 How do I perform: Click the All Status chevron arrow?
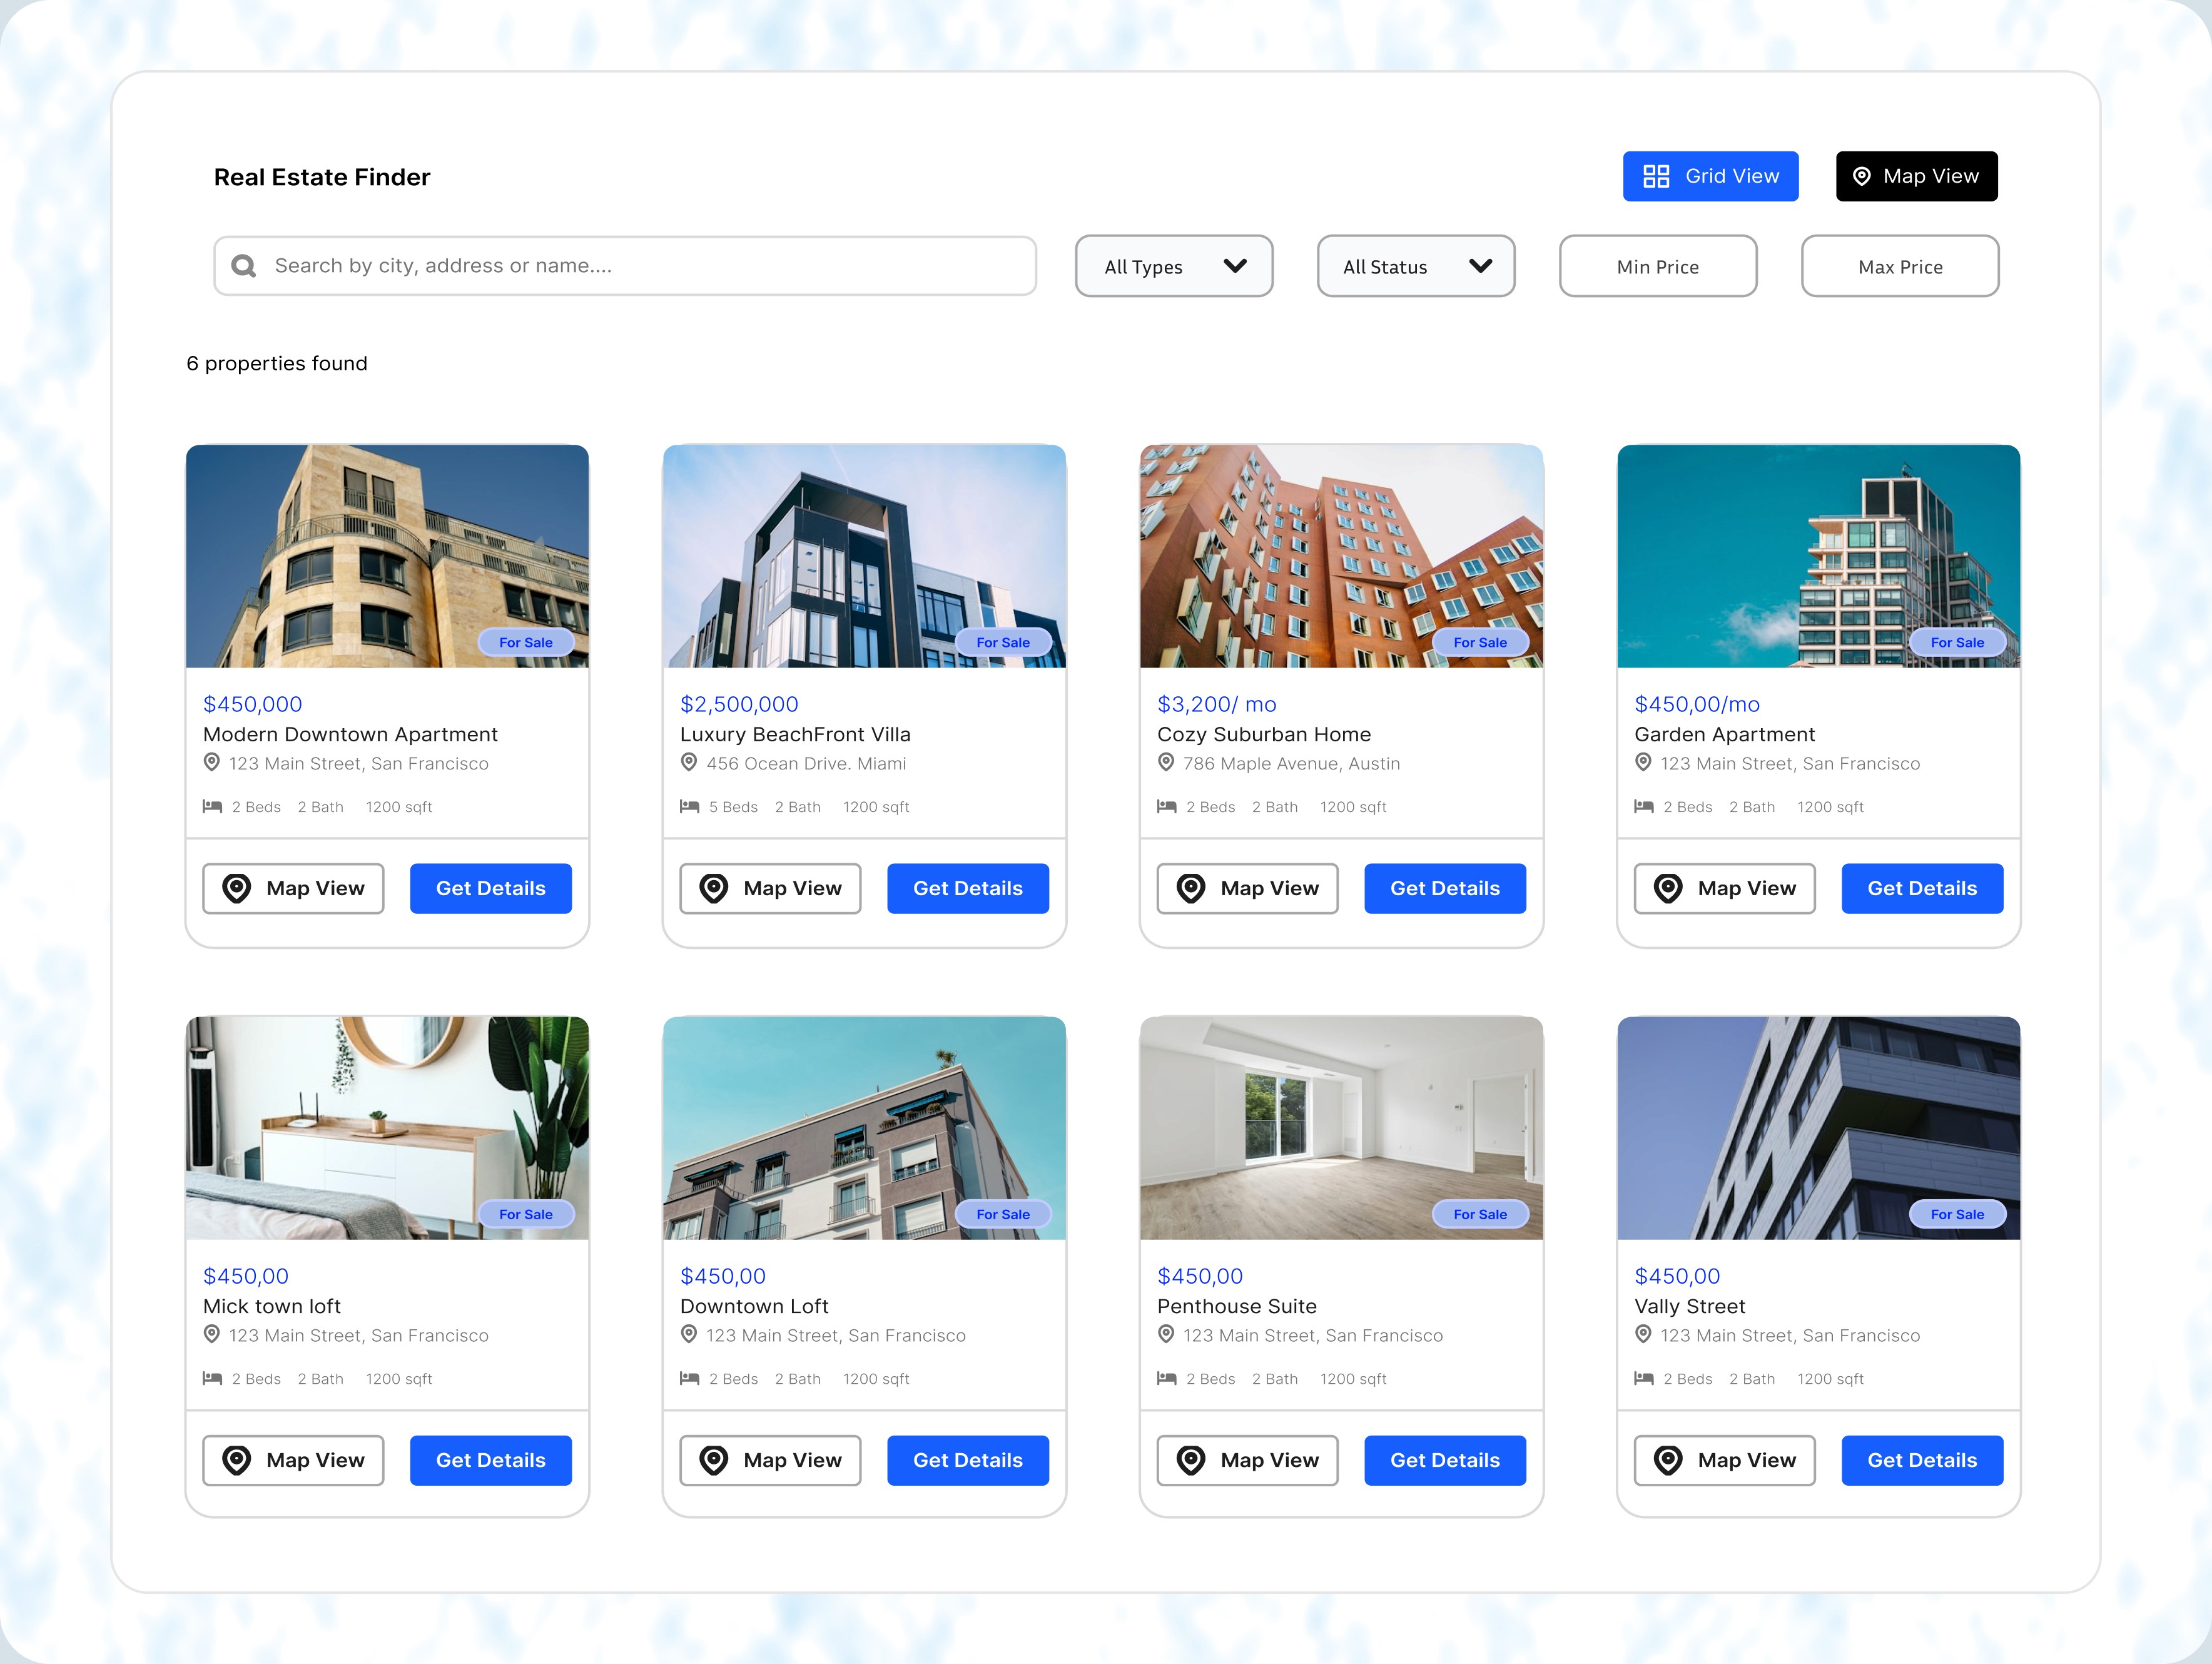[x=1480, y=266]
